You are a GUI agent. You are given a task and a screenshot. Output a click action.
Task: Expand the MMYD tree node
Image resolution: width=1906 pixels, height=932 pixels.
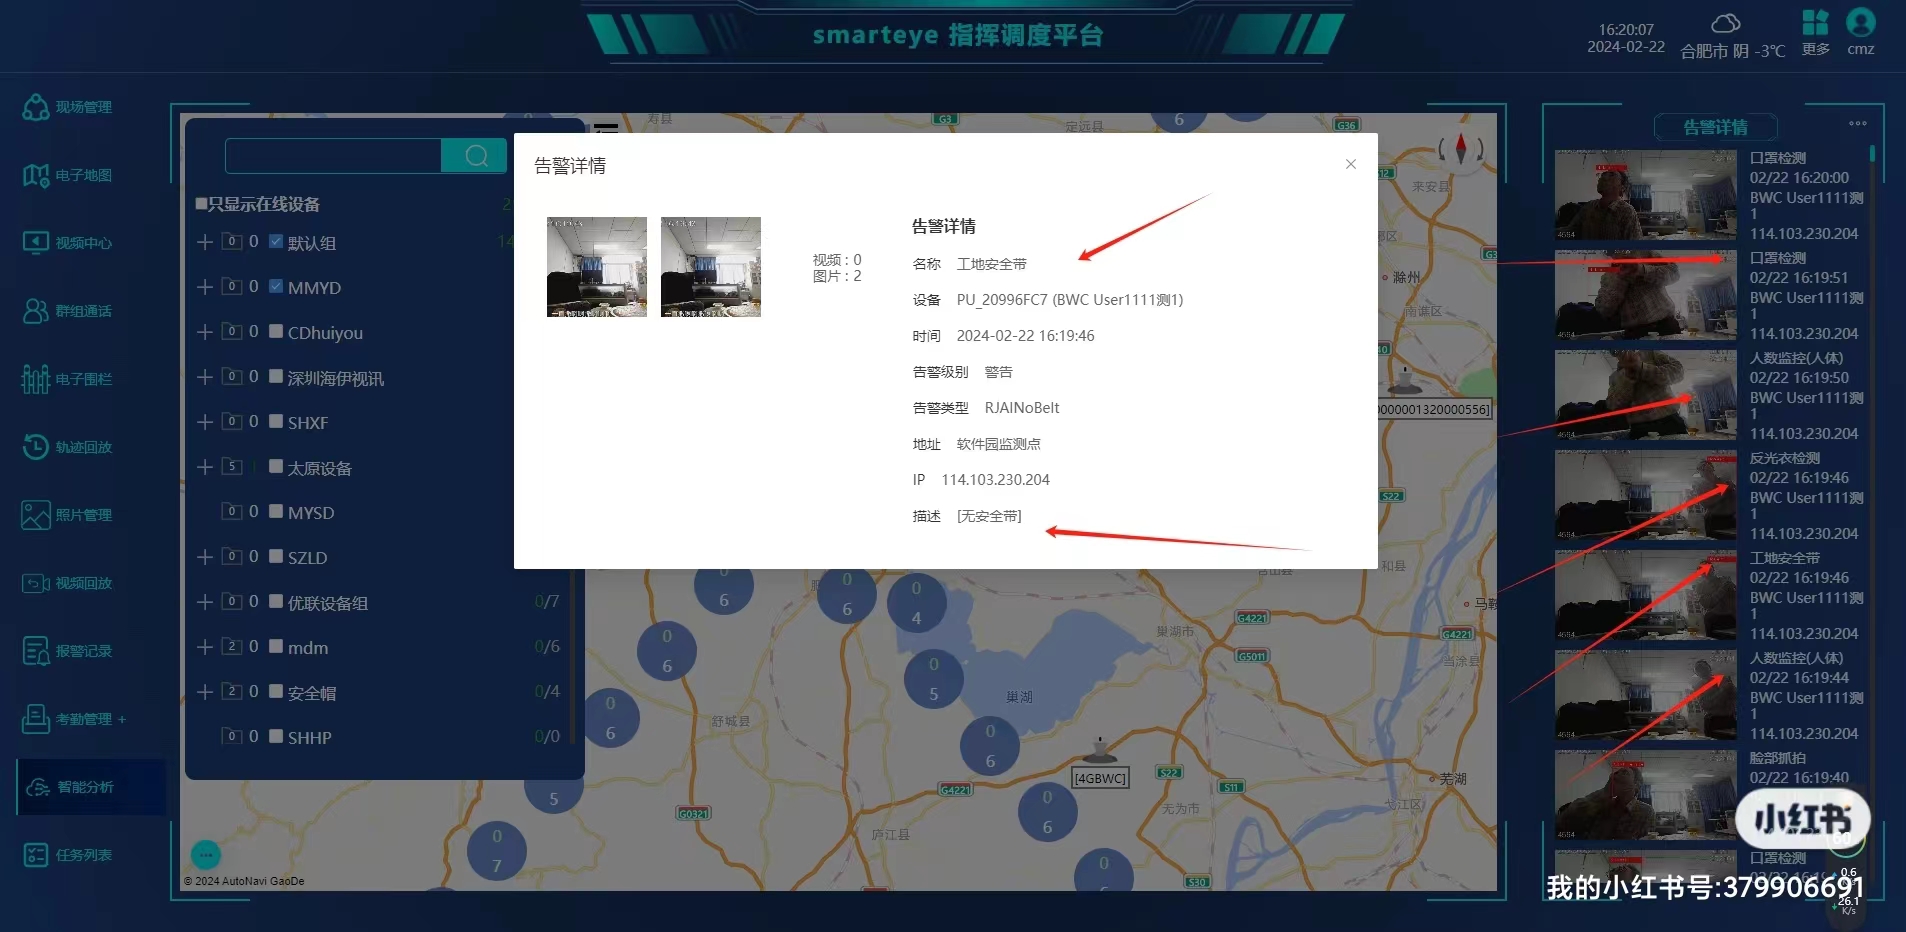pos(204,287)
